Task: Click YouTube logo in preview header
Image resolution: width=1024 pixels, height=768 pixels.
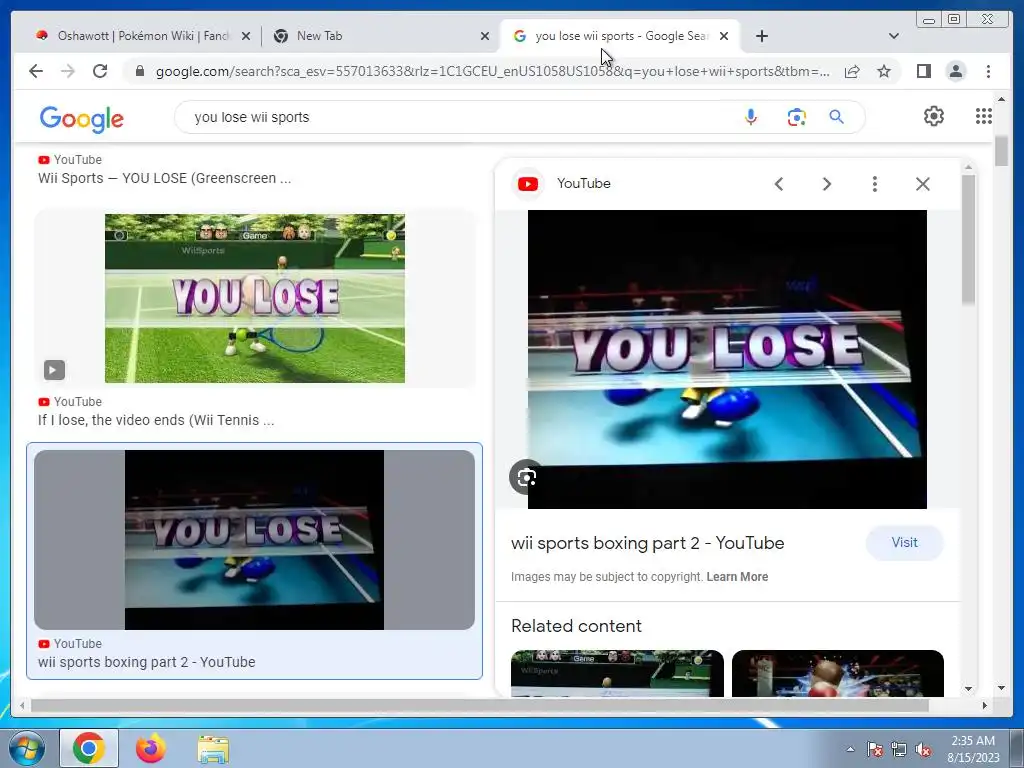Action: [x=528, y=184]
